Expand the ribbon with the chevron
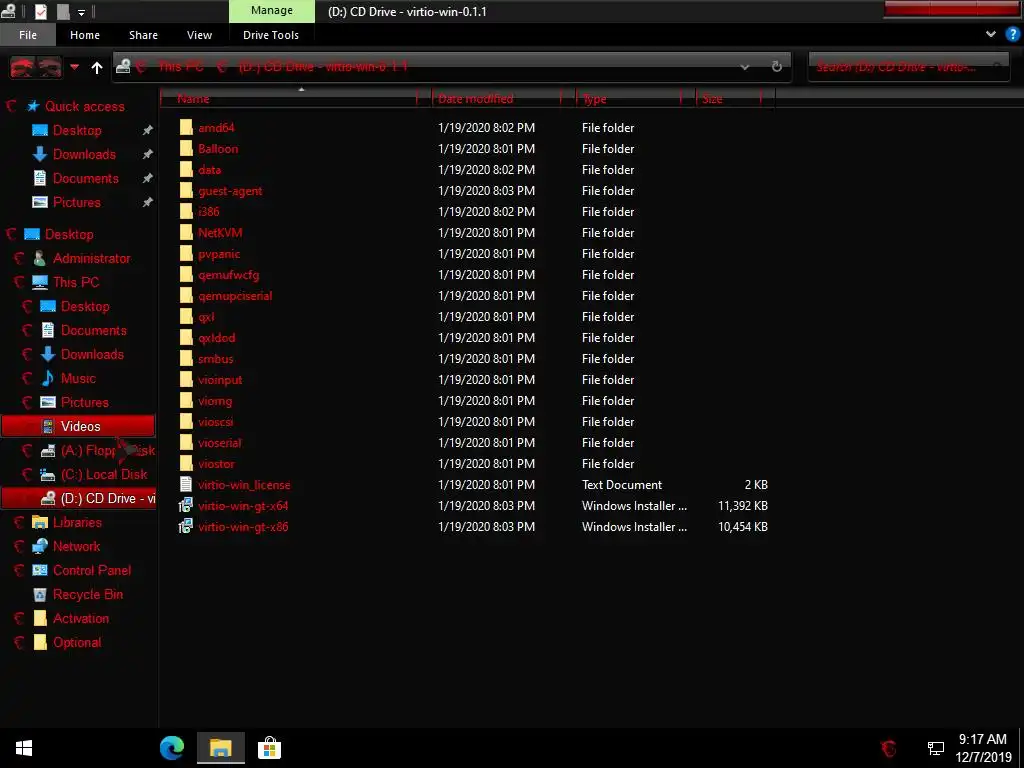The width and height of the screenshot is (1024, 768). (991, 34)
